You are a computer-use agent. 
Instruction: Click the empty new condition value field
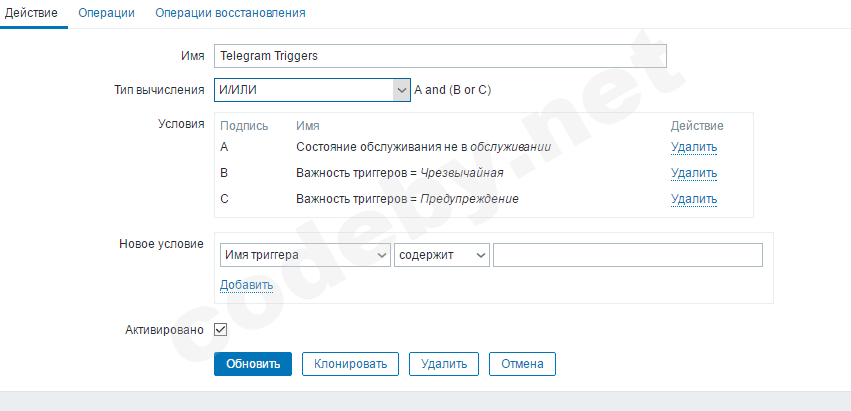coord(628,255)
